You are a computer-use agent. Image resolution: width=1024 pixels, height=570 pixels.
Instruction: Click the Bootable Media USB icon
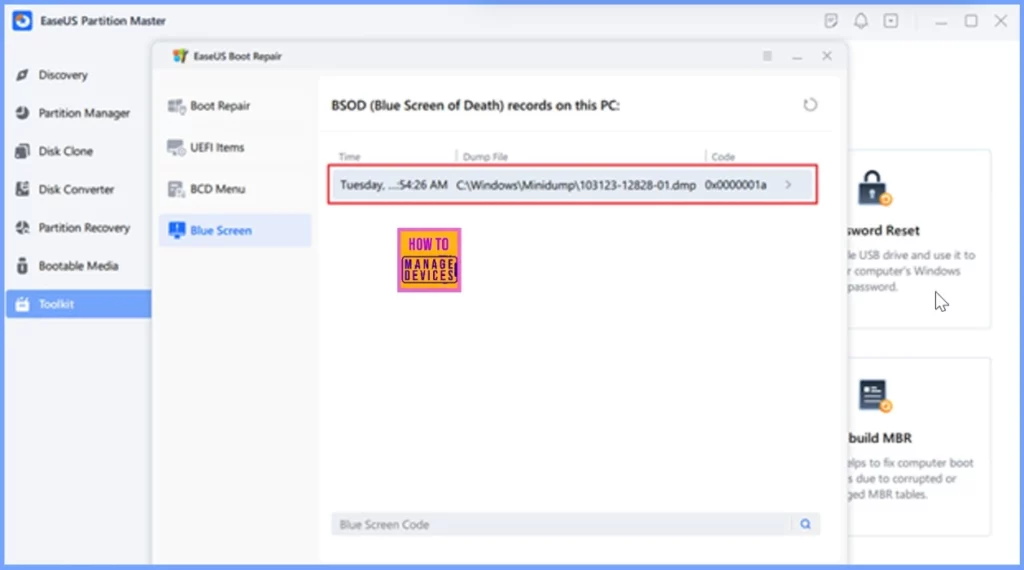point(22,266)
